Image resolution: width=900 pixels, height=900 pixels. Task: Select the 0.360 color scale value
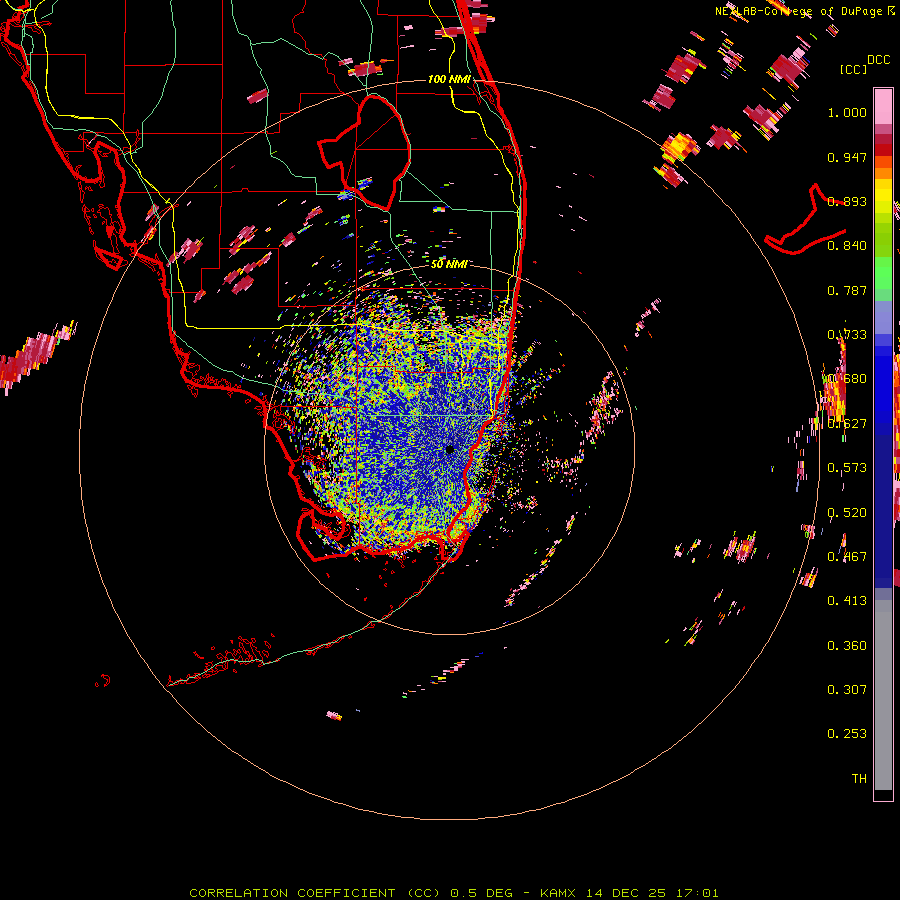847,646
